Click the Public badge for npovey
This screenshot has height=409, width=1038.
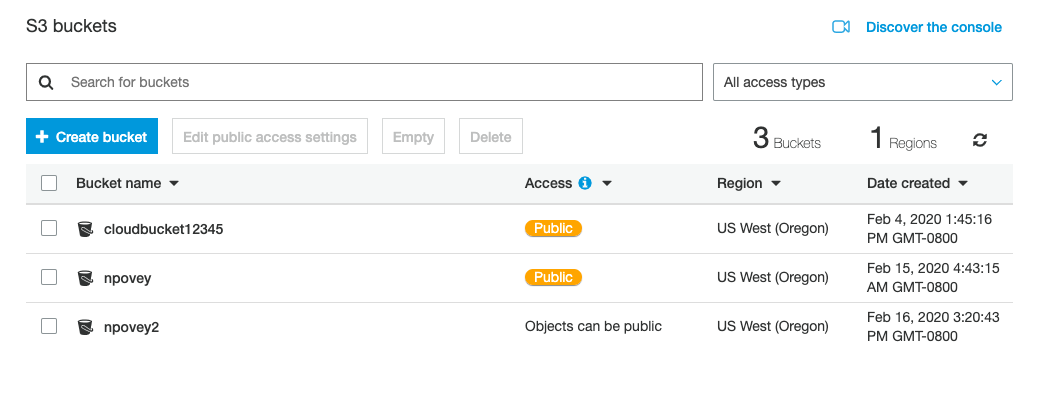553,277
